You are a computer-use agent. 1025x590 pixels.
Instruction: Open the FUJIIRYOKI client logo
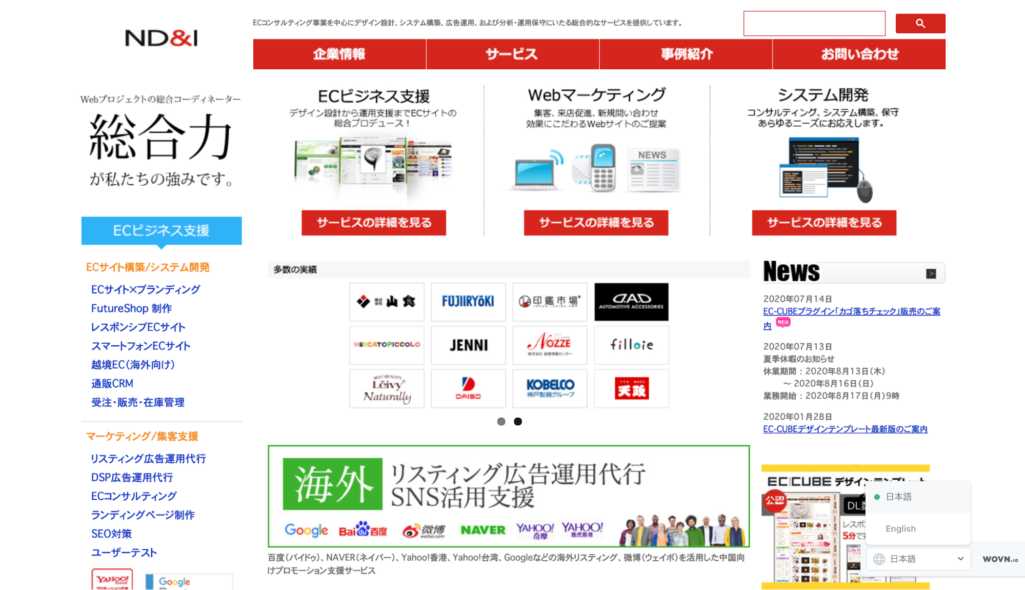[468, 302]
